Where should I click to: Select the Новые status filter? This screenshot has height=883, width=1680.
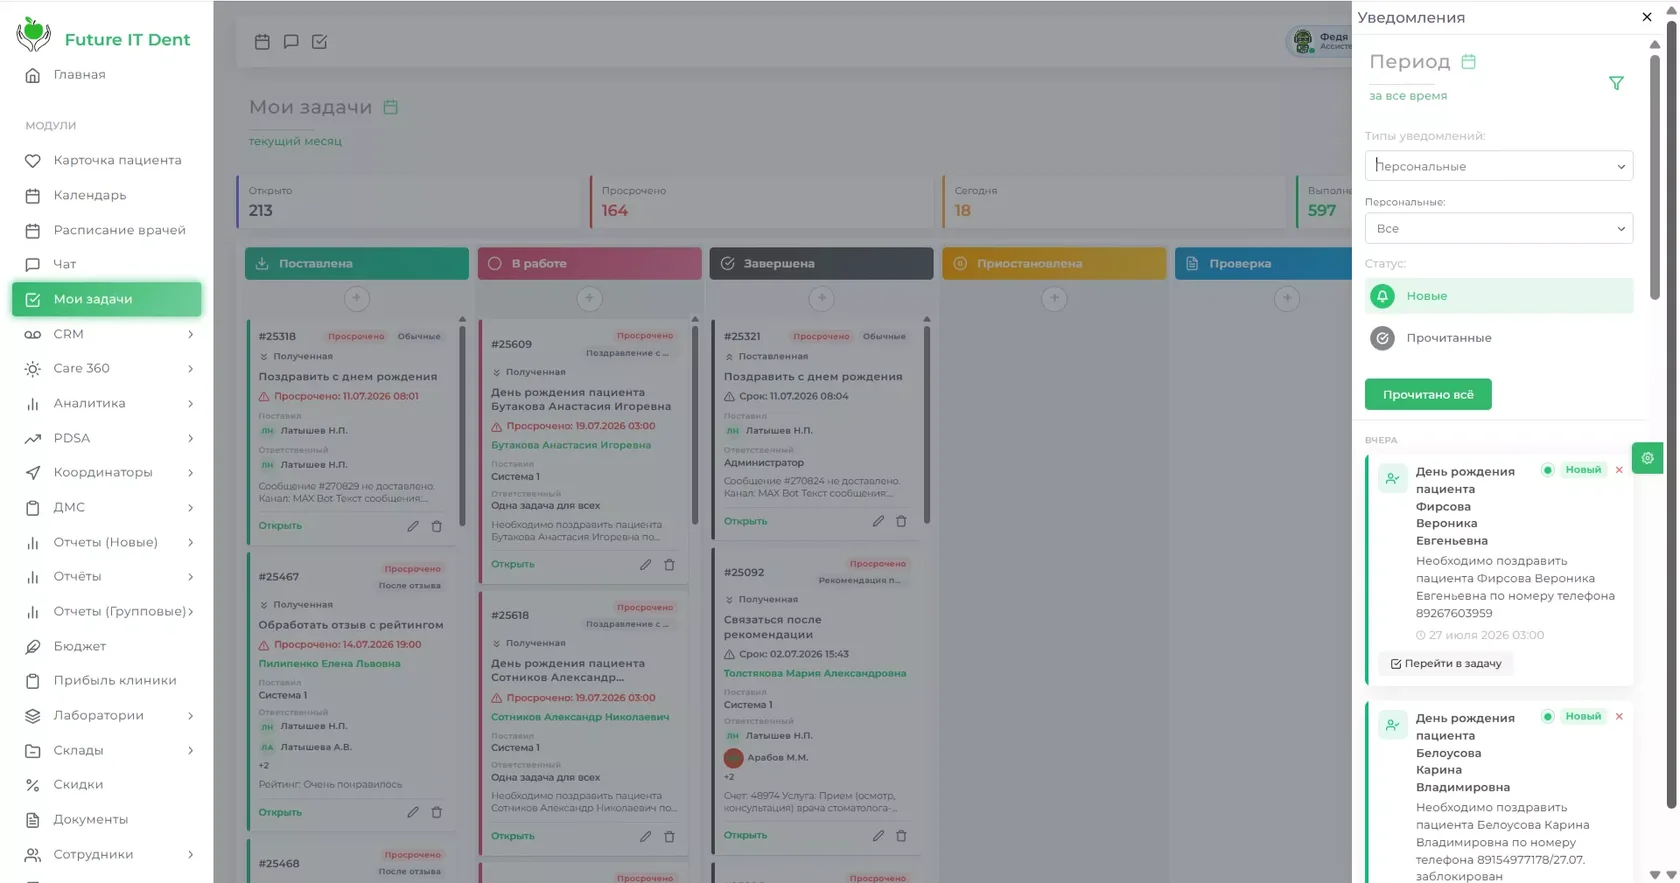(1498, 296)
